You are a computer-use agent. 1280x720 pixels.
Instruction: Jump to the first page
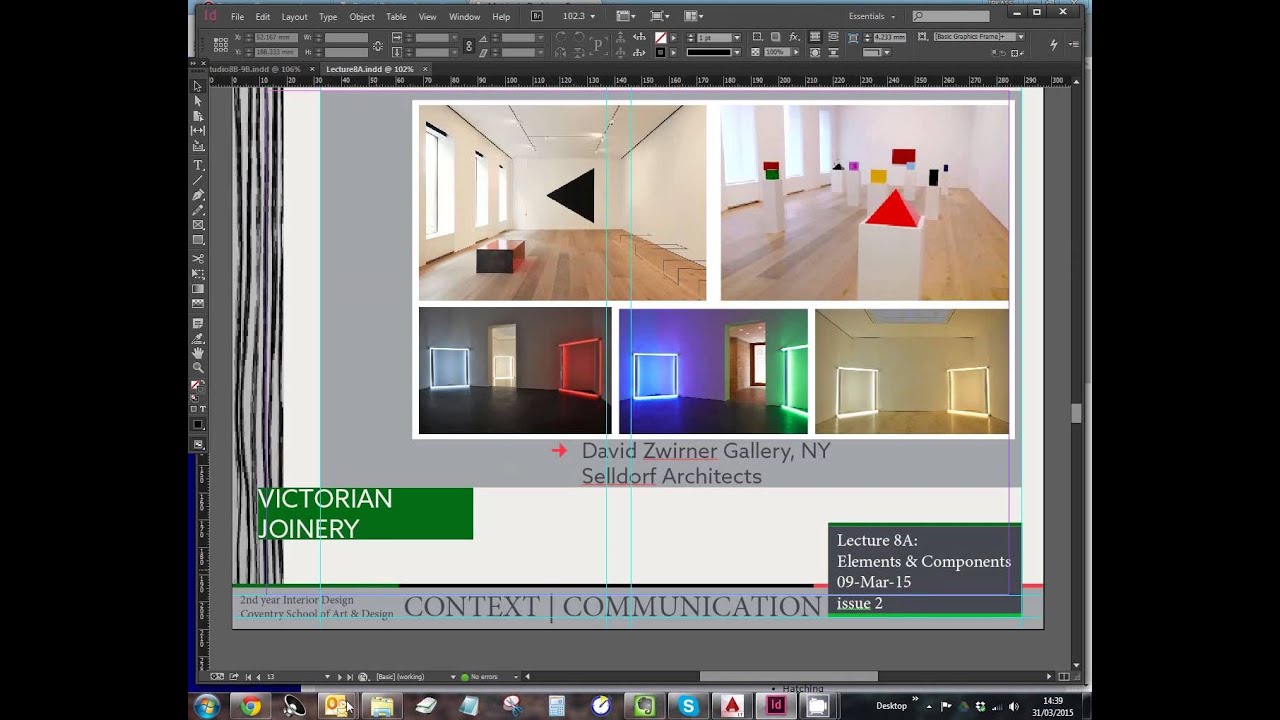[249, 677]
